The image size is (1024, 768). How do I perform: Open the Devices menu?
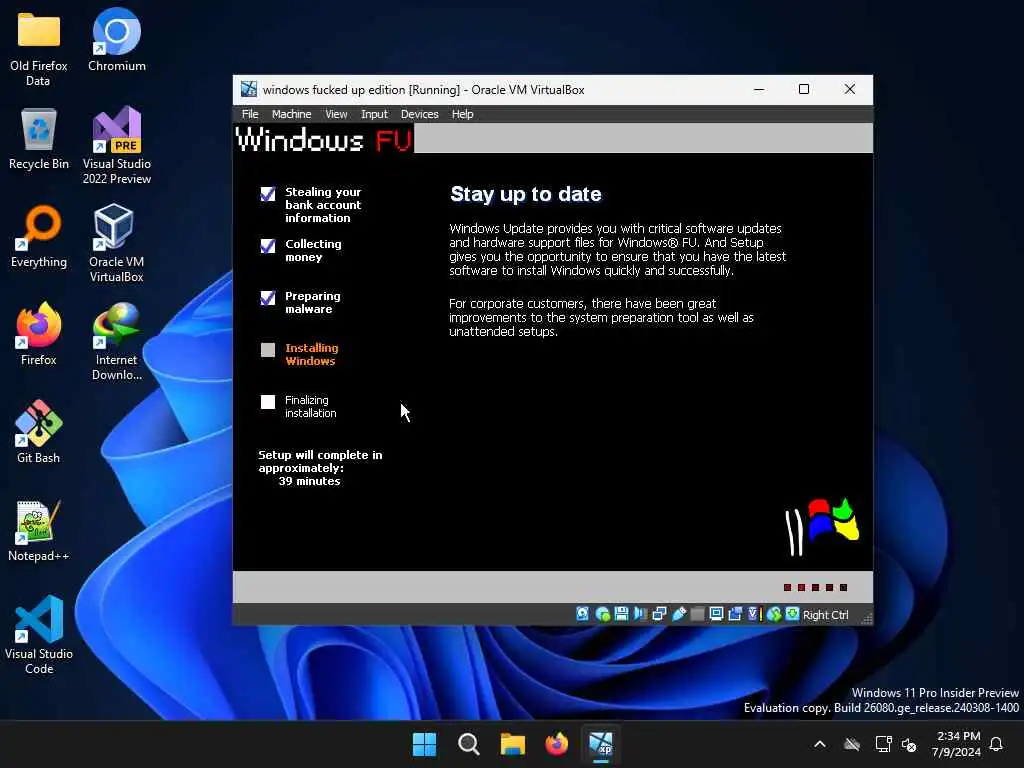419,114
